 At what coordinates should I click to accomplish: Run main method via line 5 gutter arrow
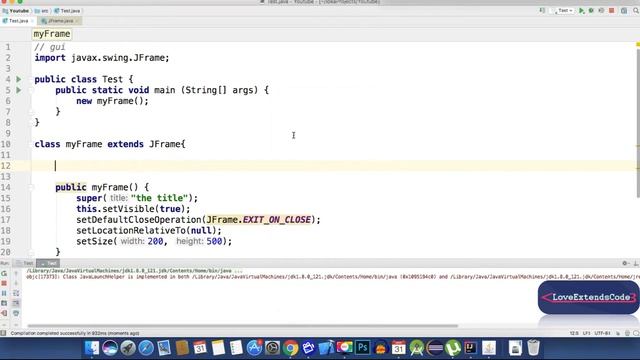[19, 90]
